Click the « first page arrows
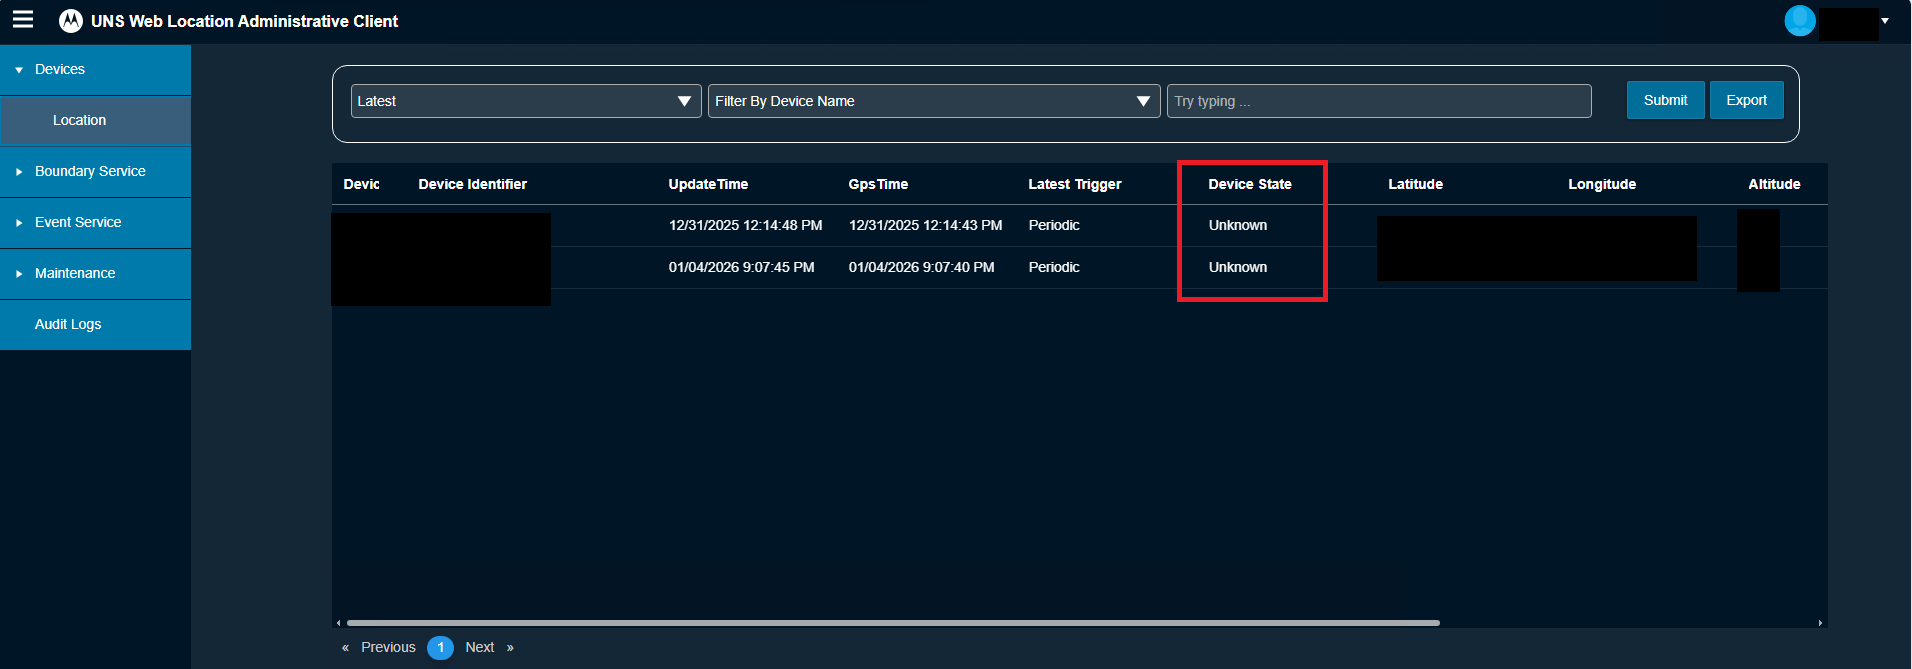The image size is (1912, 669). tap(345, 647)
